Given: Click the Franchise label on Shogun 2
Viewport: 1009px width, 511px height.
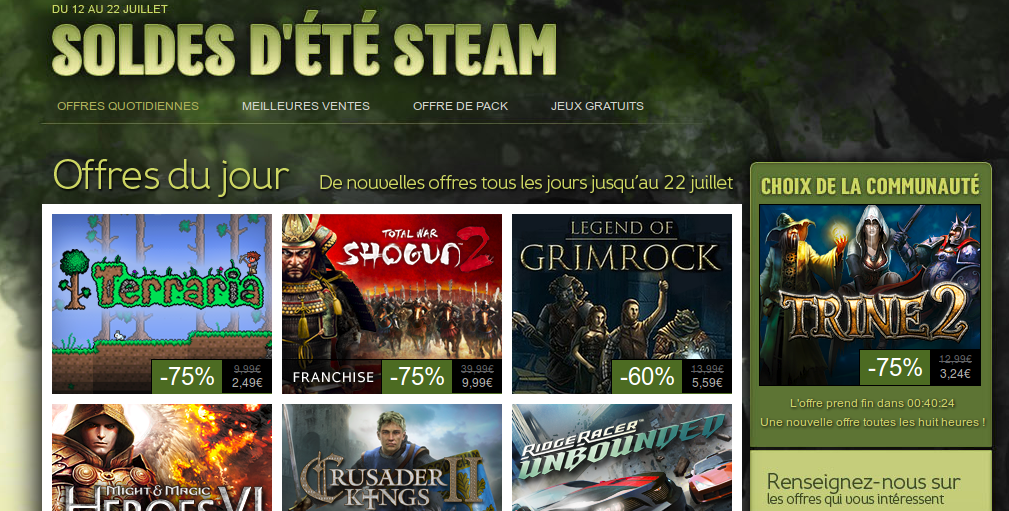Looking at the screenshot, I should tap(333, 377).
